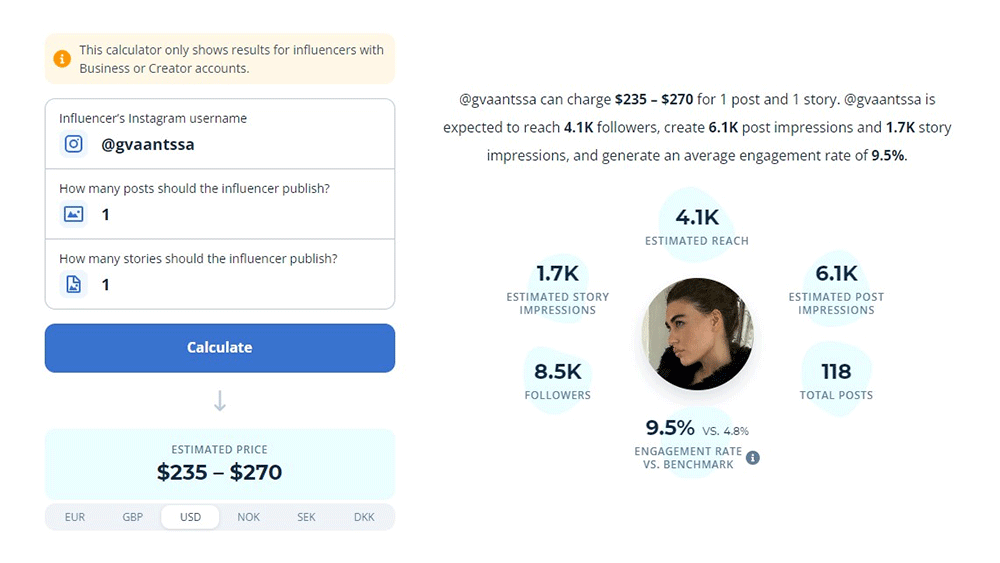Click the Instagram logo icon
Screen dimensions: 1000x563
pyautogui.click(x=73, y=144)
